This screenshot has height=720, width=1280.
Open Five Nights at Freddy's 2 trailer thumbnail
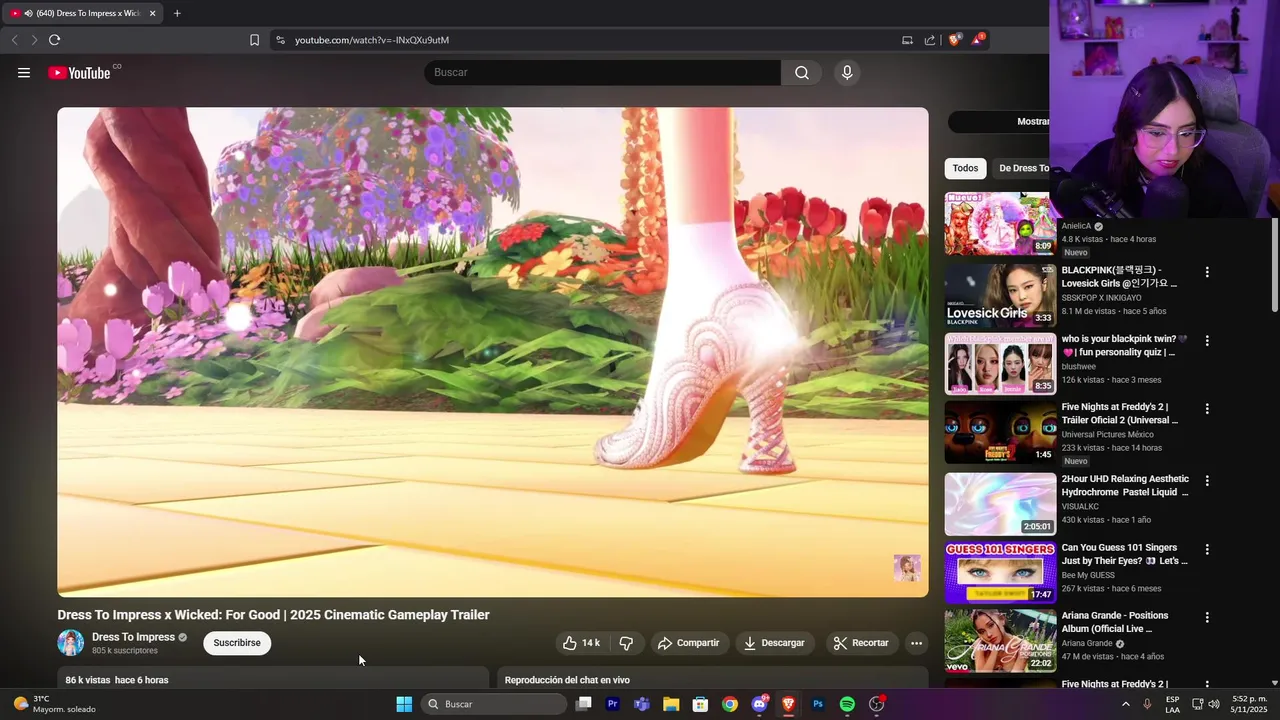click(1000, 432)
